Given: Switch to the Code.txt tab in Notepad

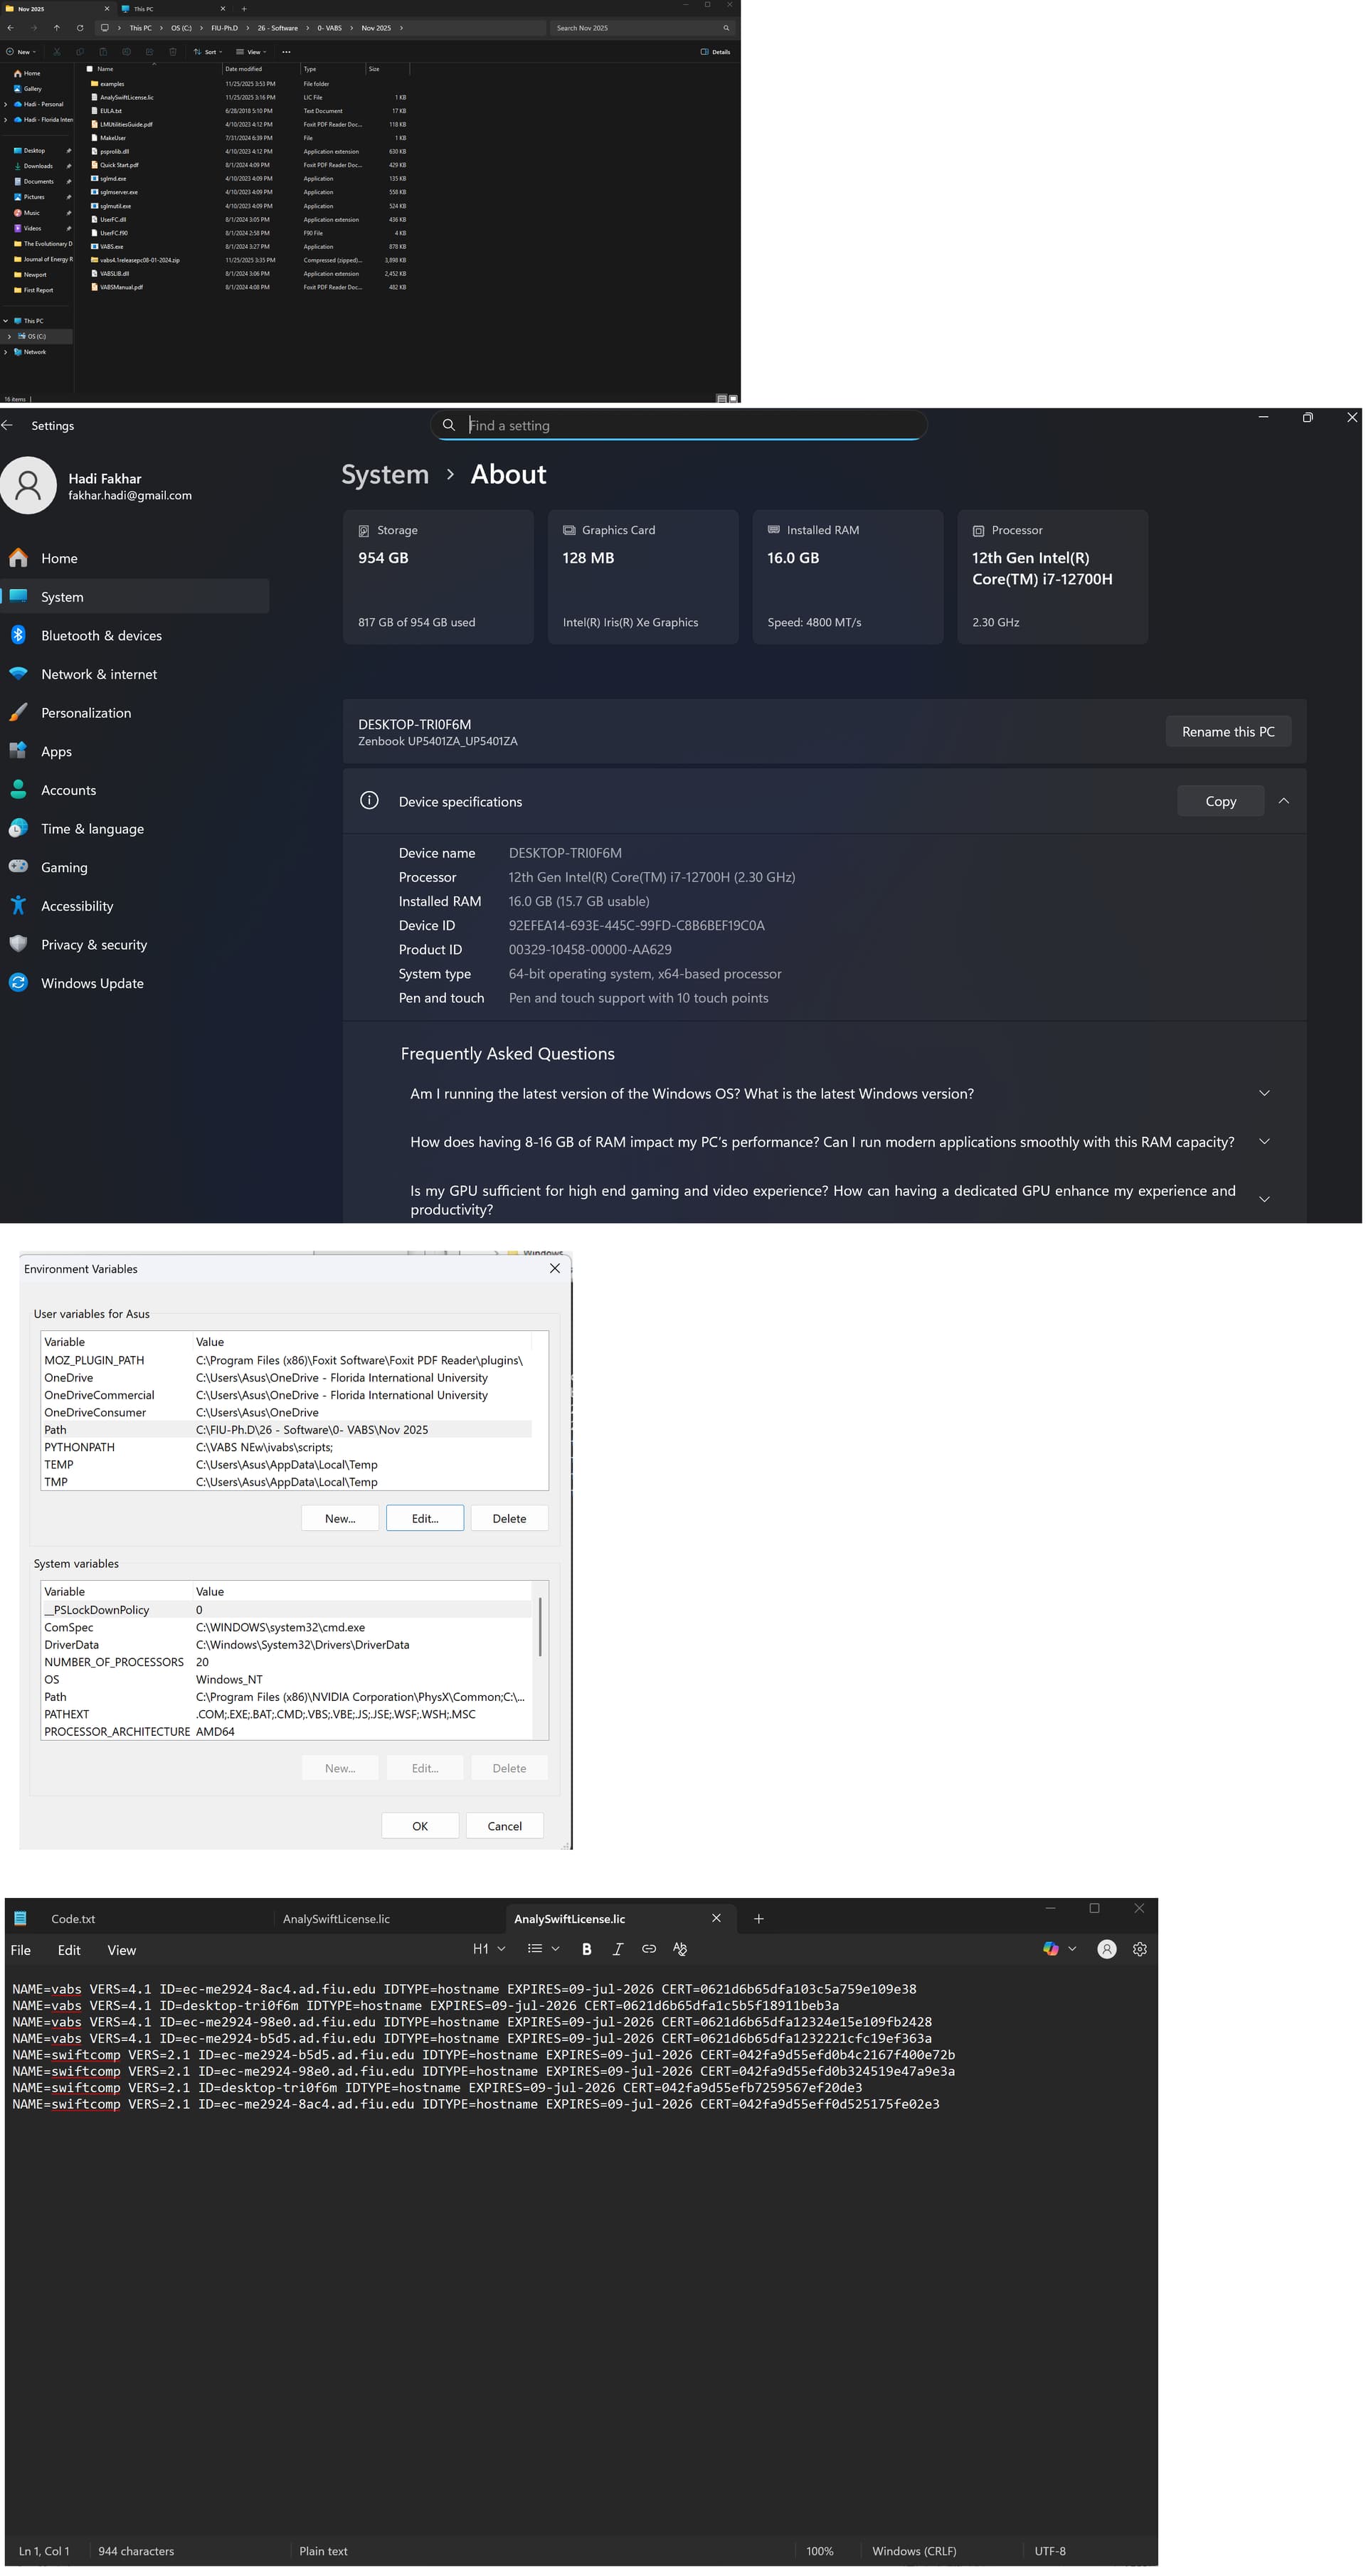Looking at the screenshot, I should click(73, 1919).
